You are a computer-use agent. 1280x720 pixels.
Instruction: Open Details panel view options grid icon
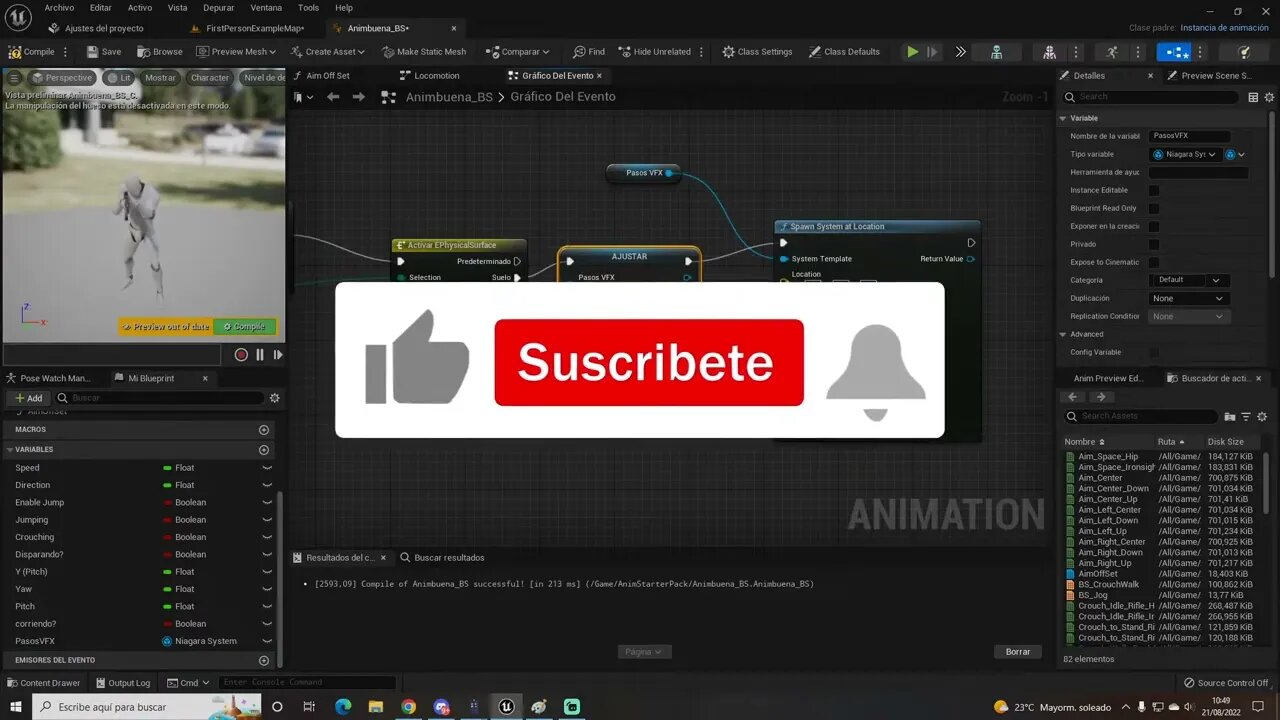pos(1253,97)
